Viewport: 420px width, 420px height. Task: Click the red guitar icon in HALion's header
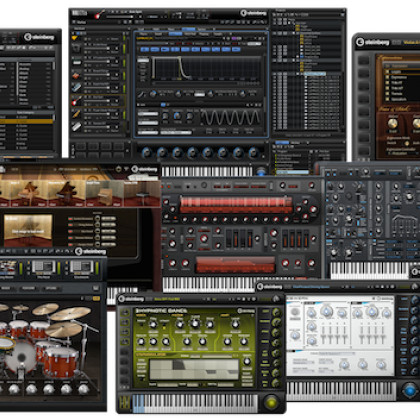[99, 14]
